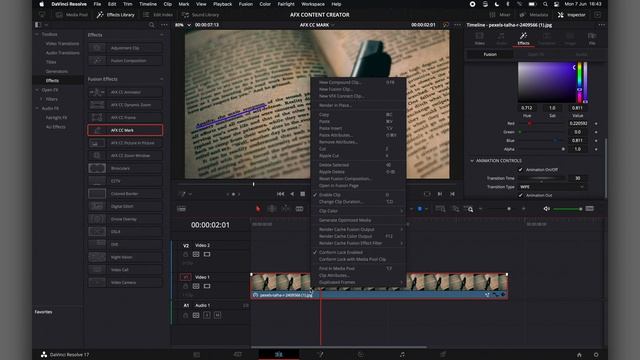Choose New Compound Clip in context menu
Image resolution: width=640 pixels, height=360 pixels.
[358, 82]
